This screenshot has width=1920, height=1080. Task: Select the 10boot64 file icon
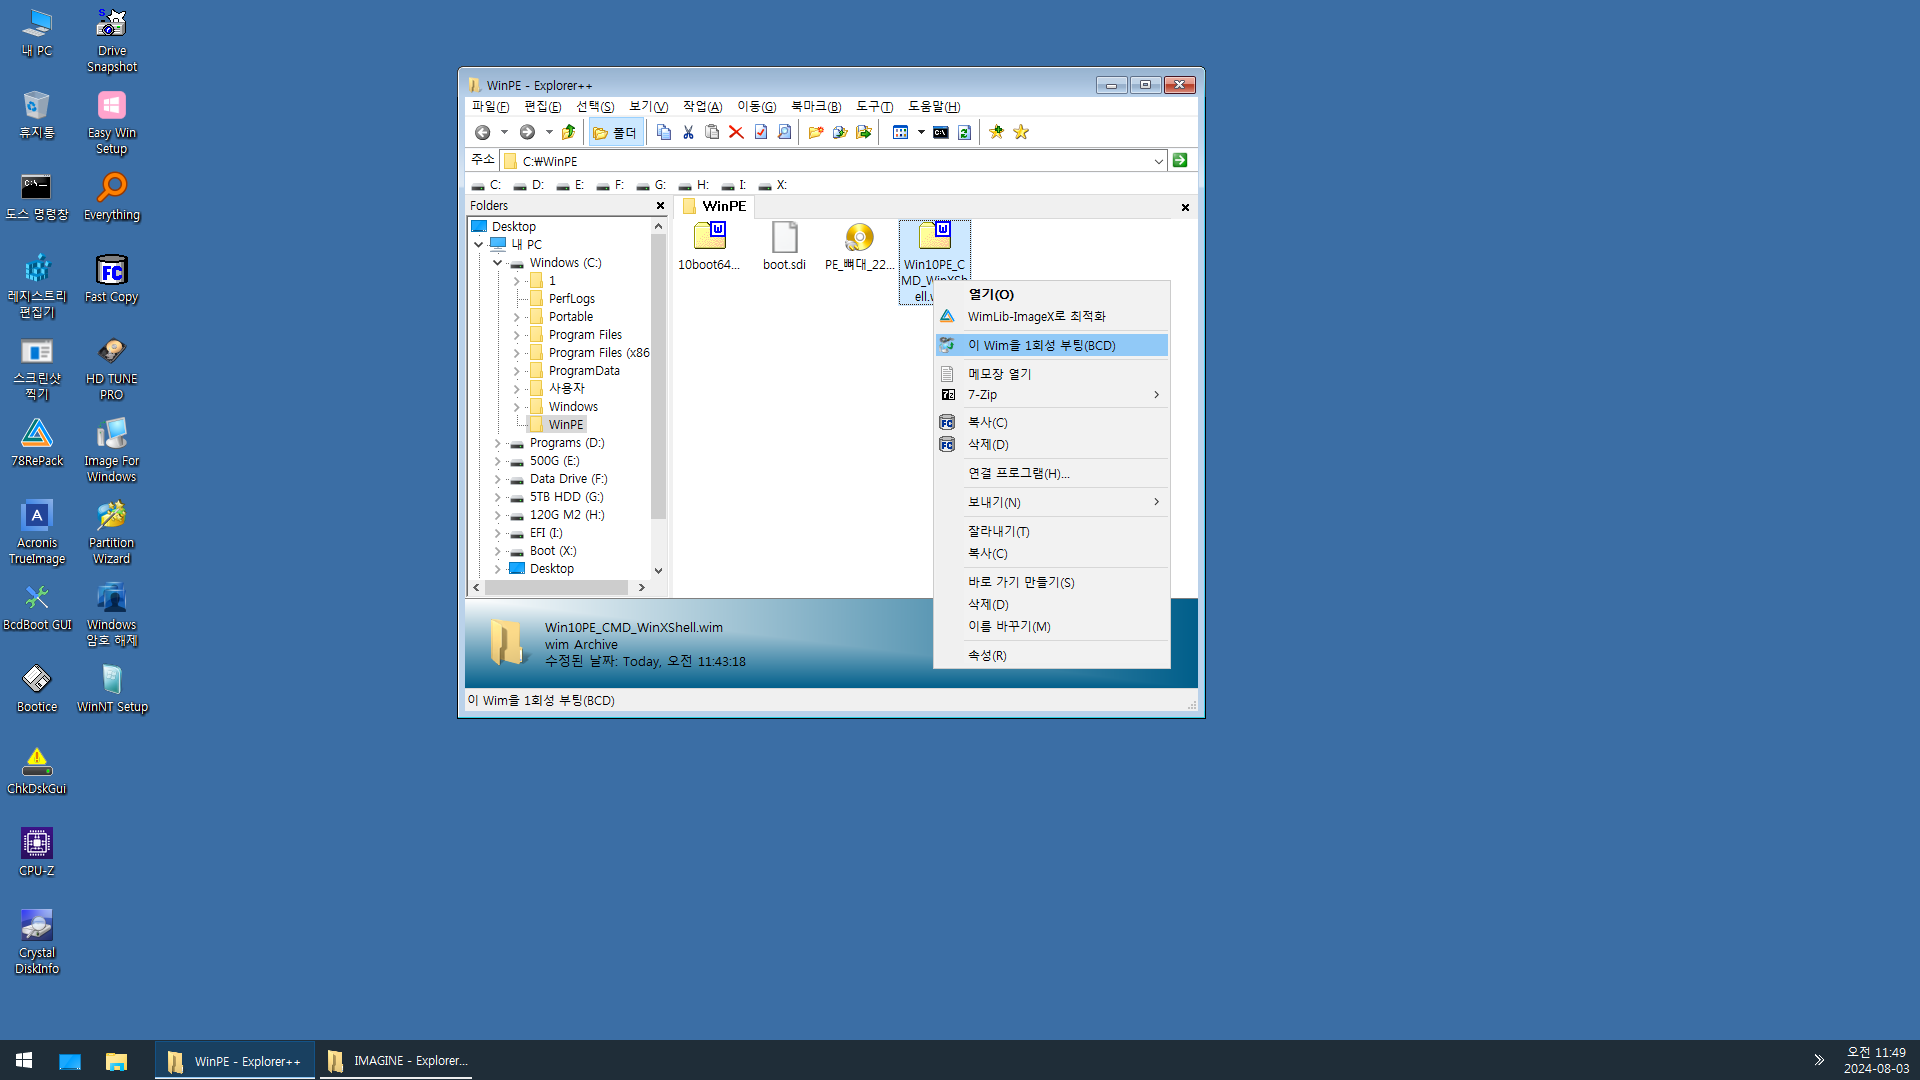pyautogui.click(x=709, y=246)
